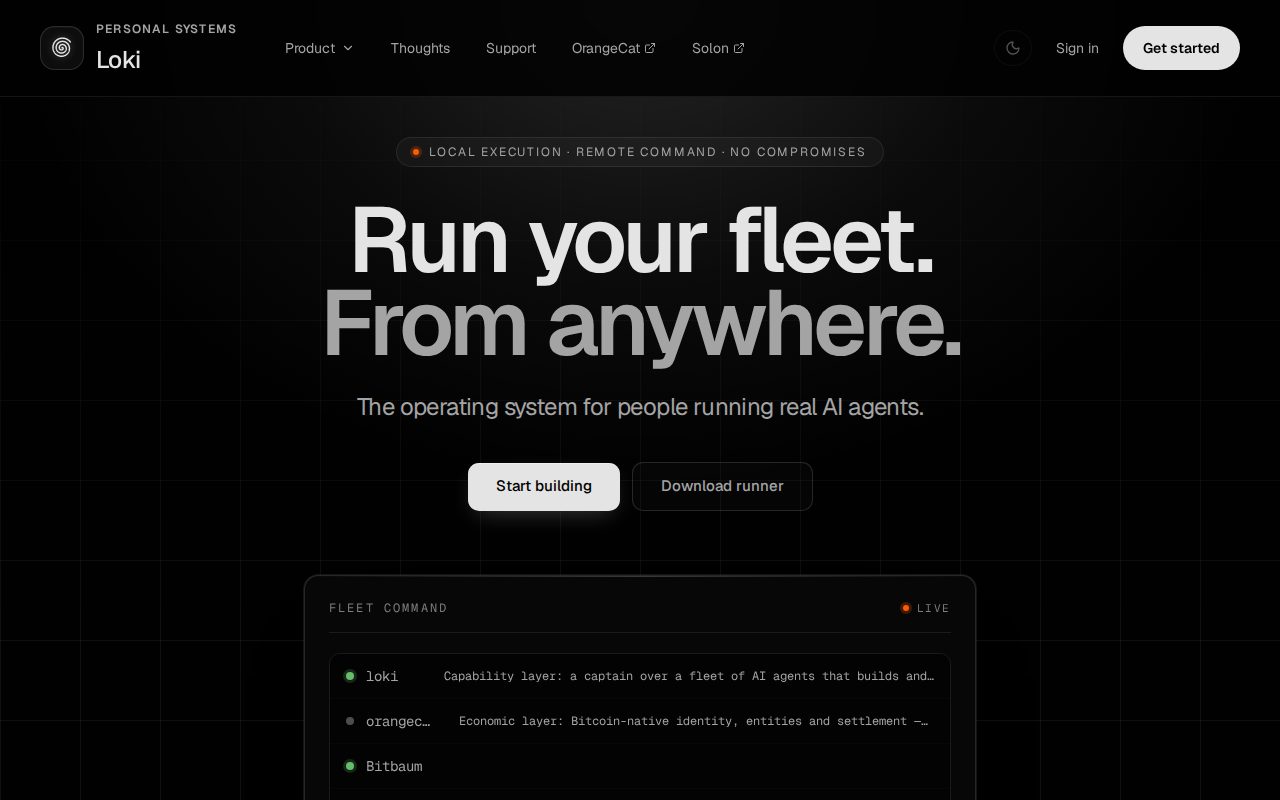Toggle dark mode with the moon icon
Screen dimensions: 1280x800
1013,48
